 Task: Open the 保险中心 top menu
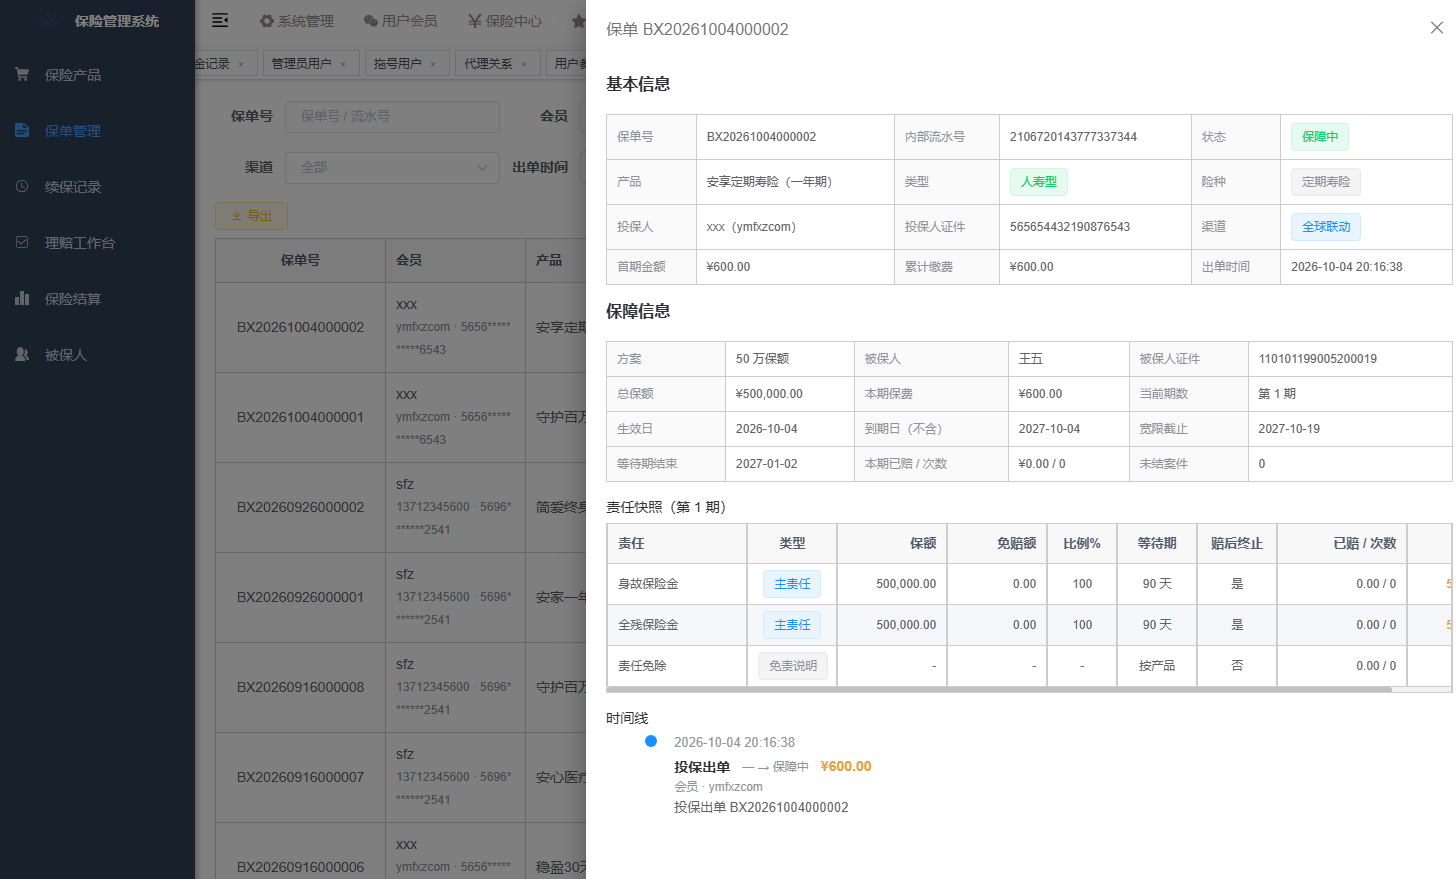pyautogui.click(x=505, y=21)
